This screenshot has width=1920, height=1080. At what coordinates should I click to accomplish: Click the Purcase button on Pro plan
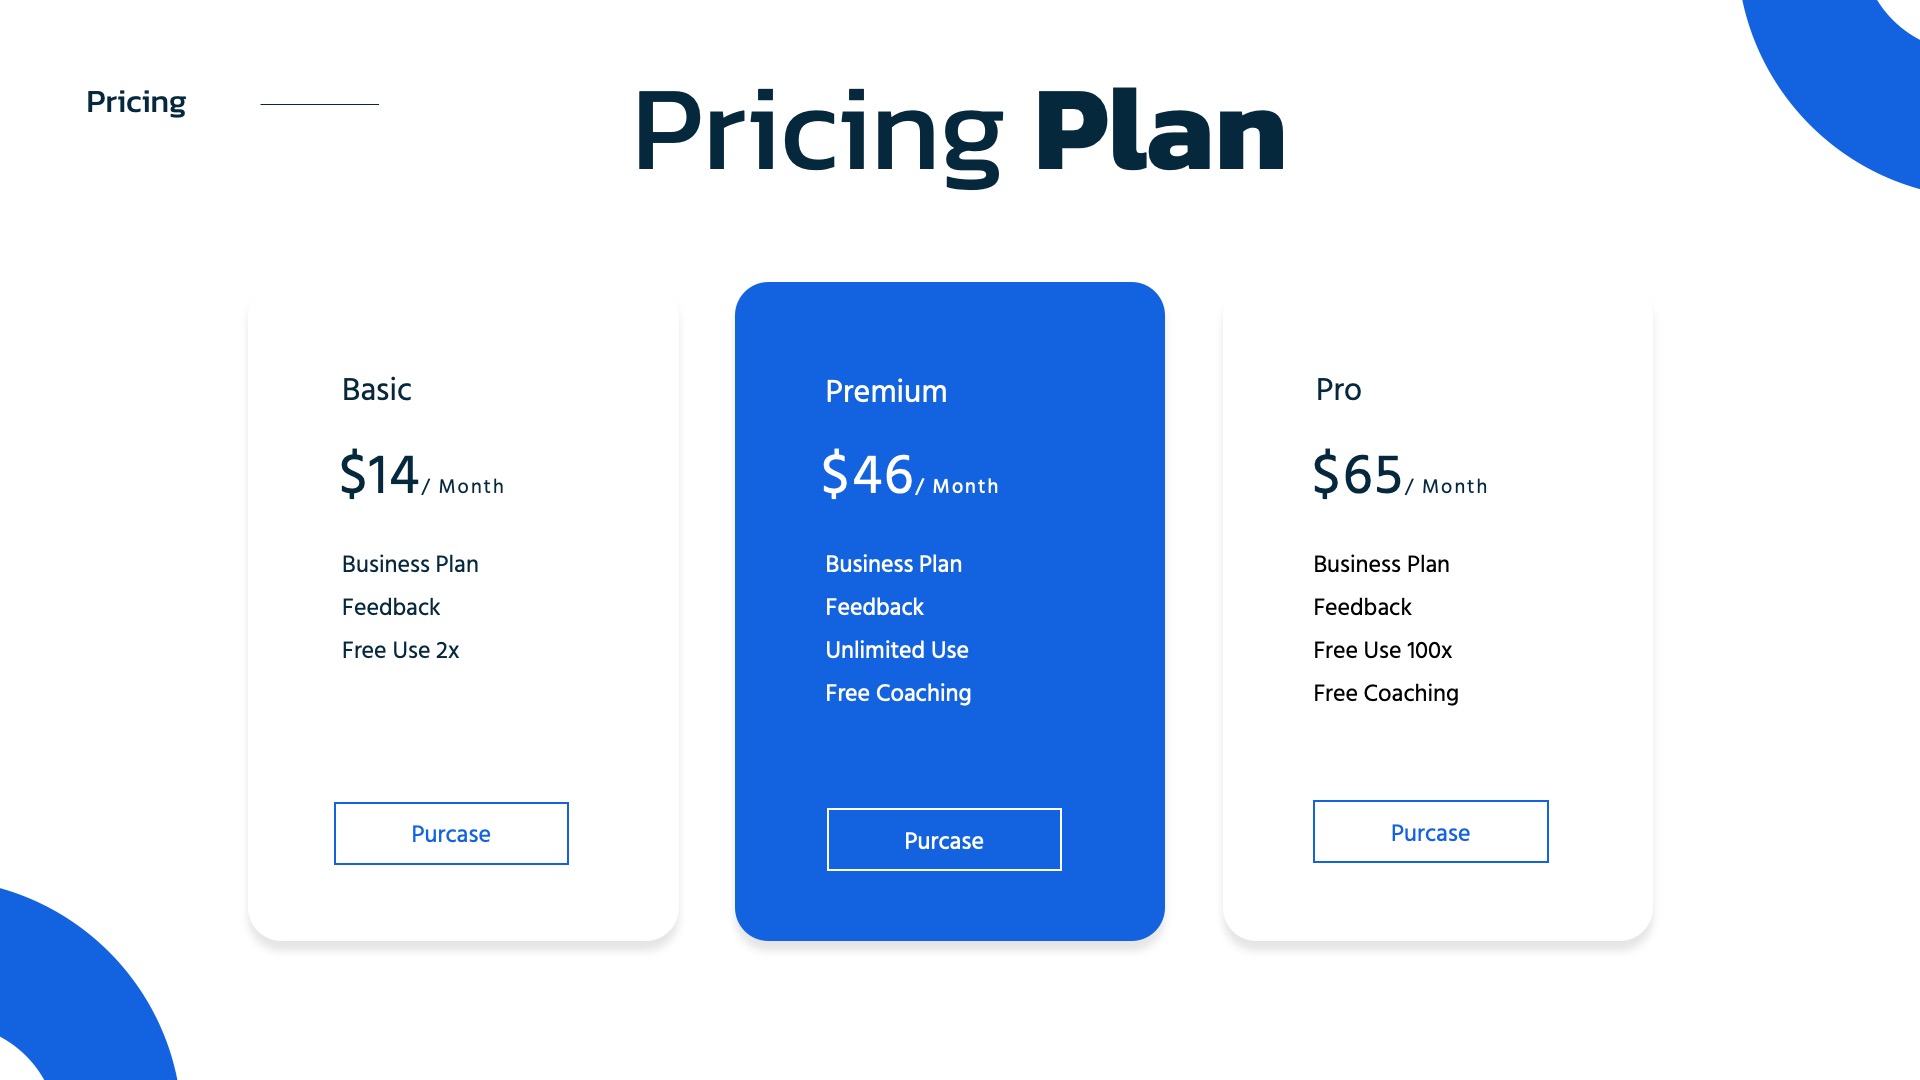[x=1430, y=832]
